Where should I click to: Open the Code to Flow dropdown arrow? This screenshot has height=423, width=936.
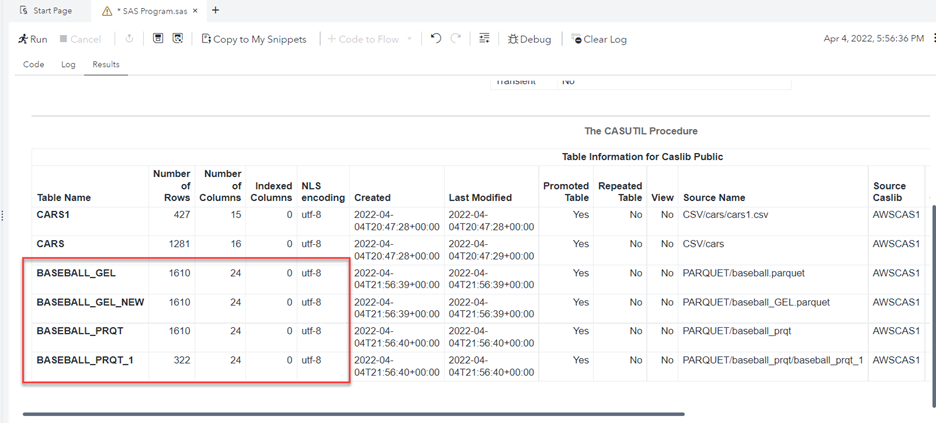click(x=409, y=40)
